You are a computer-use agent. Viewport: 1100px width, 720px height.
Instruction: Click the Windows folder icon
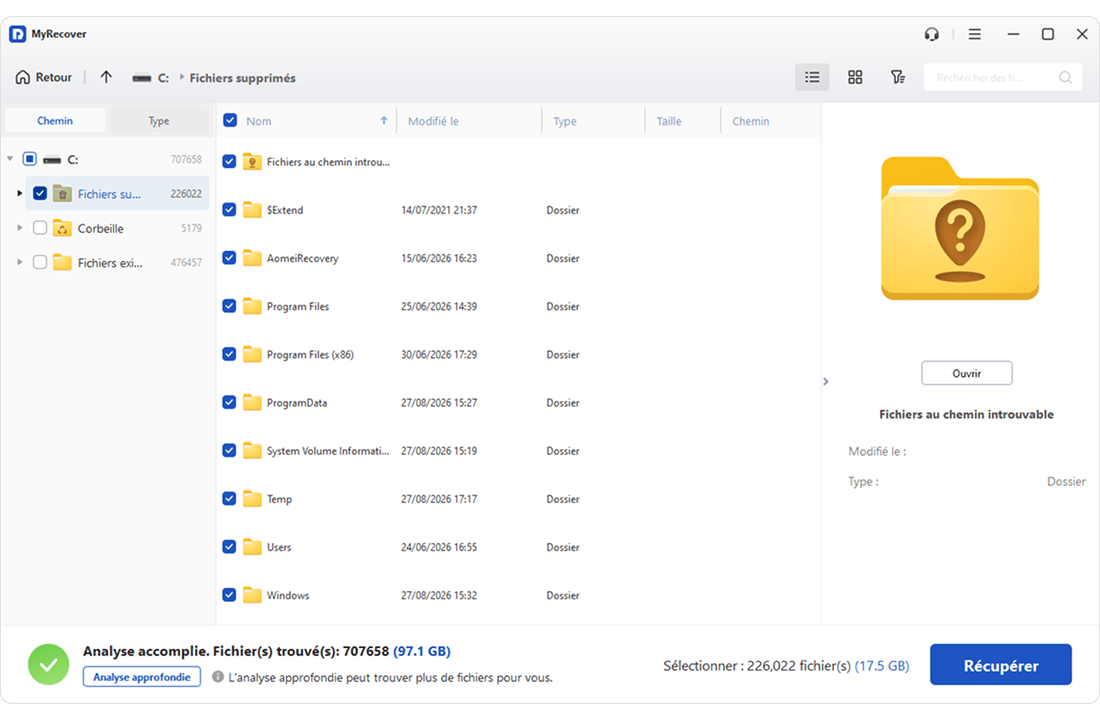coord(253,594)
